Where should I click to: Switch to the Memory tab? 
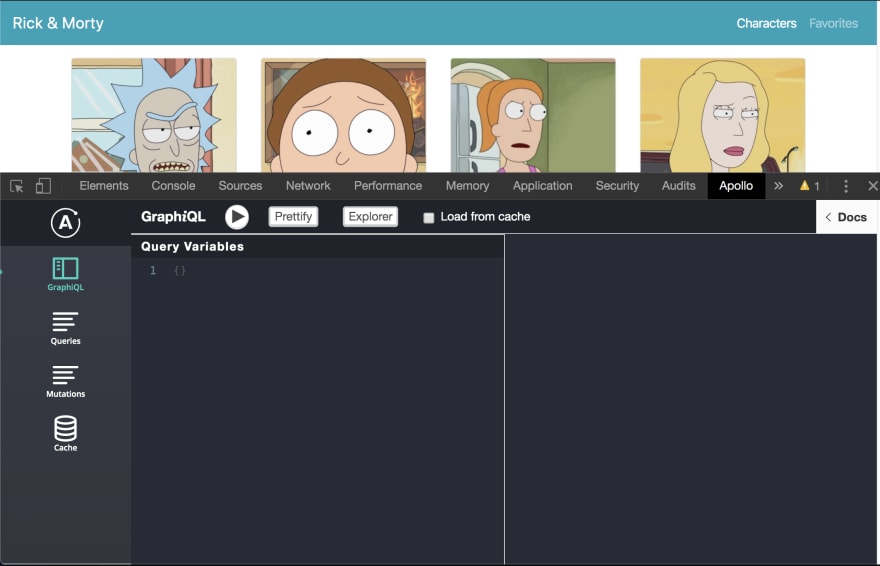[468, 186]
